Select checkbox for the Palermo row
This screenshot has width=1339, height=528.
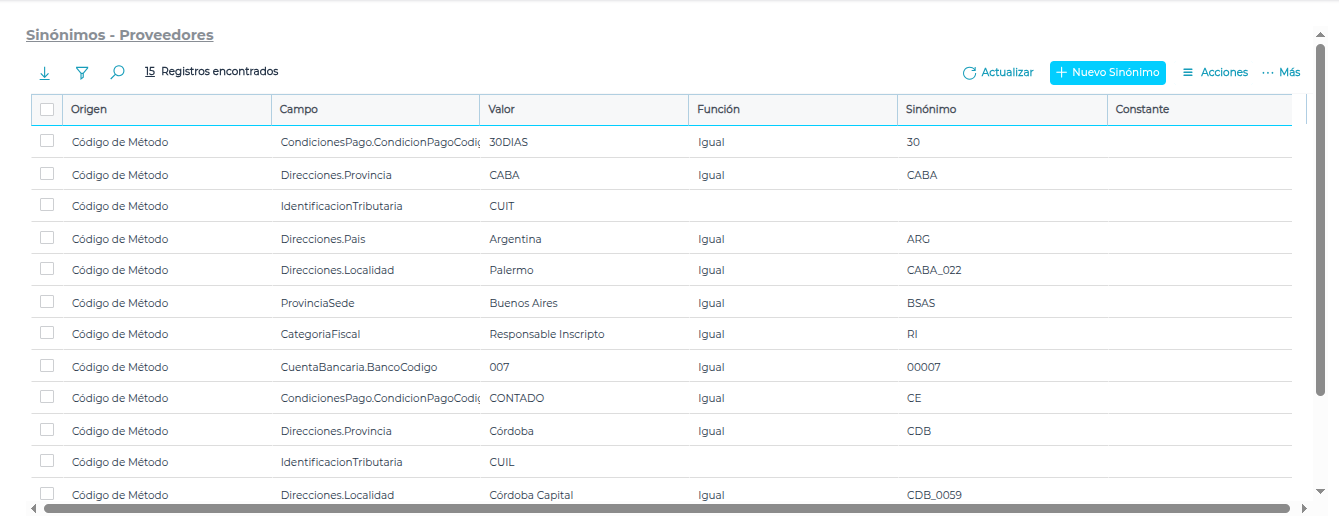[47, 269]
